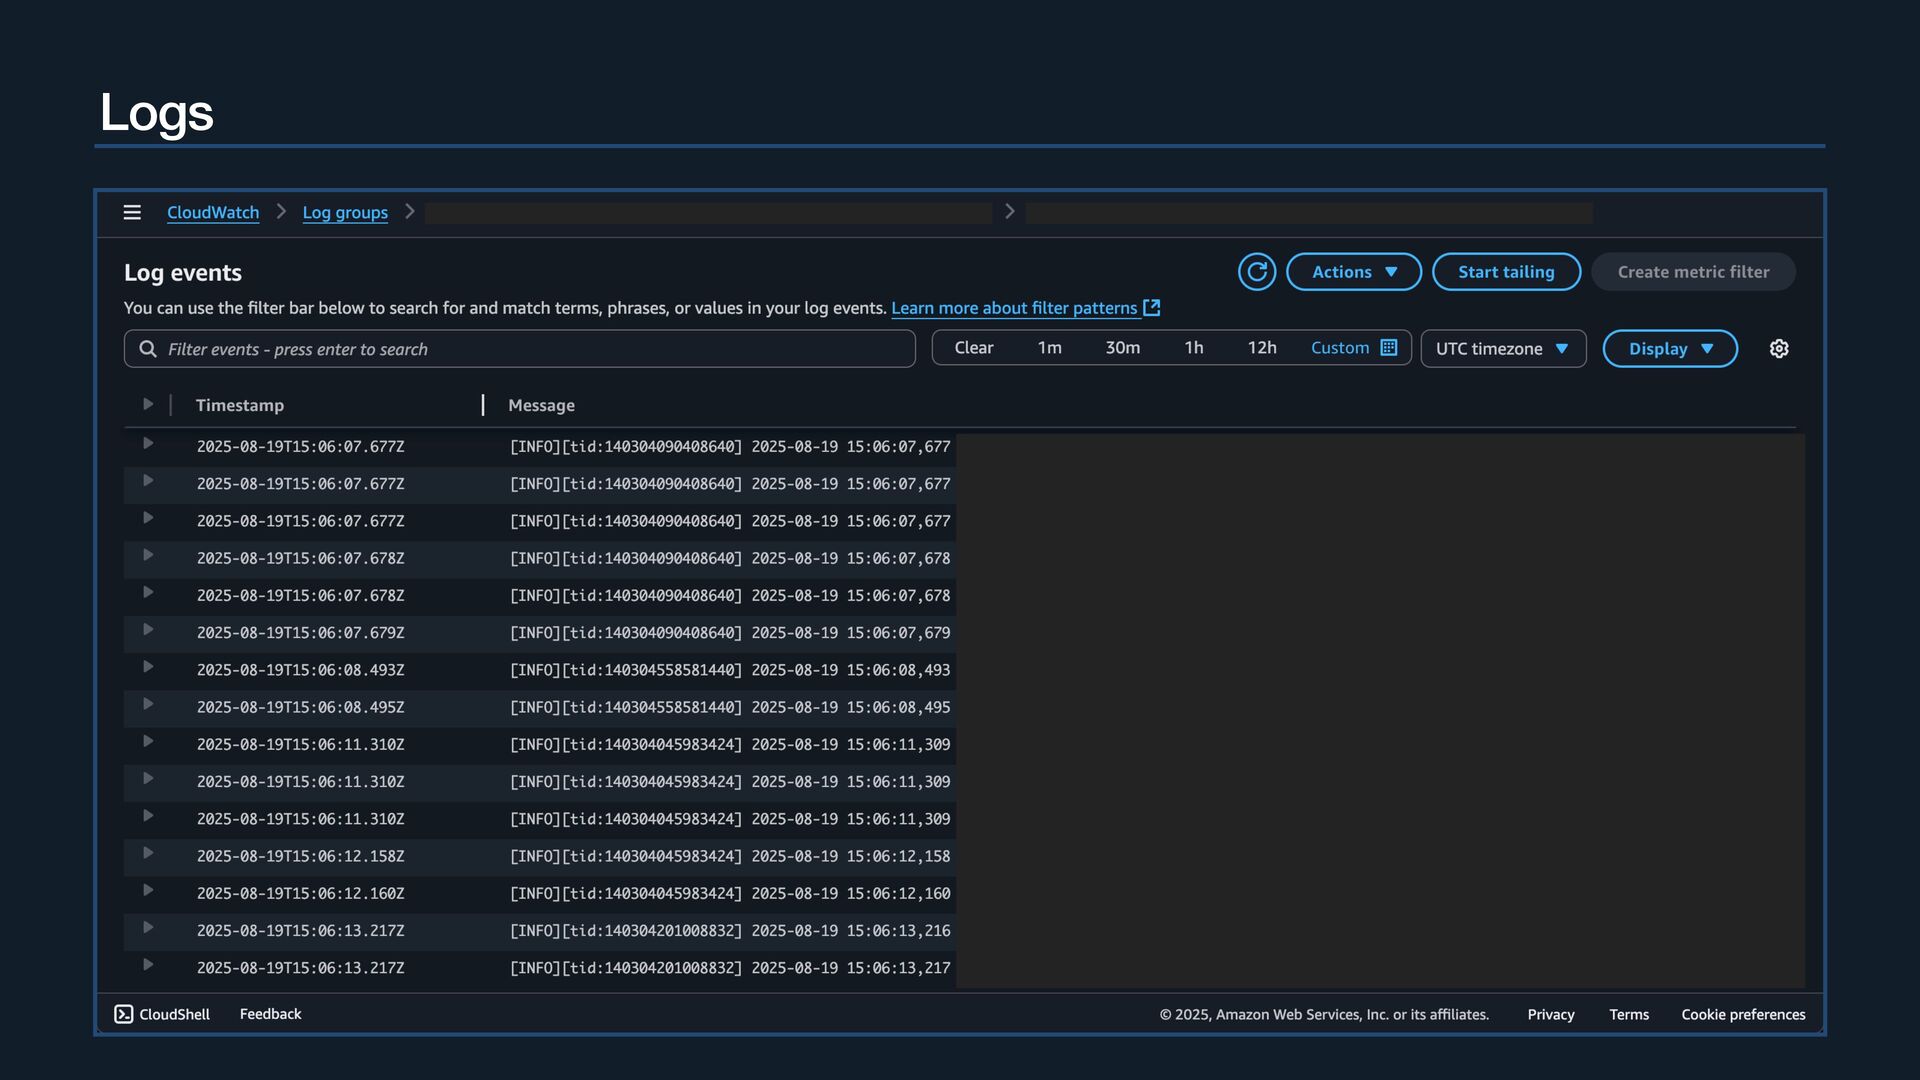Click timestamp 2025-08-19T15:06:08.493Z
This screenshot has height=1080, width=1920.
[300, 670]
